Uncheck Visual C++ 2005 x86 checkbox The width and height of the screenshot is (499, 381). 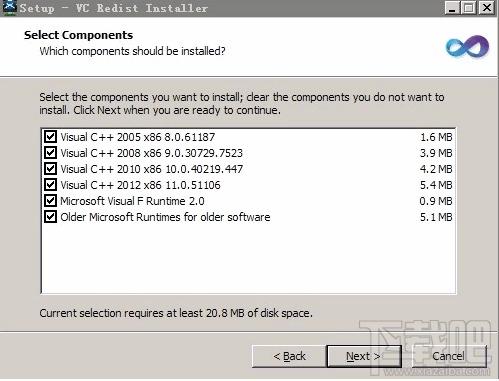50,137
